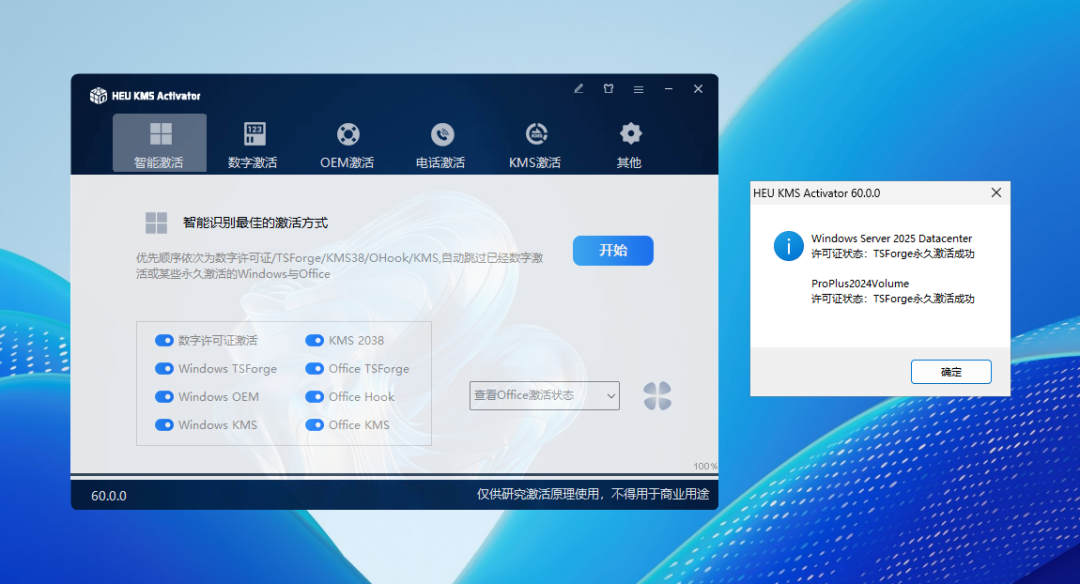Image resolution: width=1080 pixels, height=584 pixels.
Task: Click the 开始 start button
Action: [613, 250]
